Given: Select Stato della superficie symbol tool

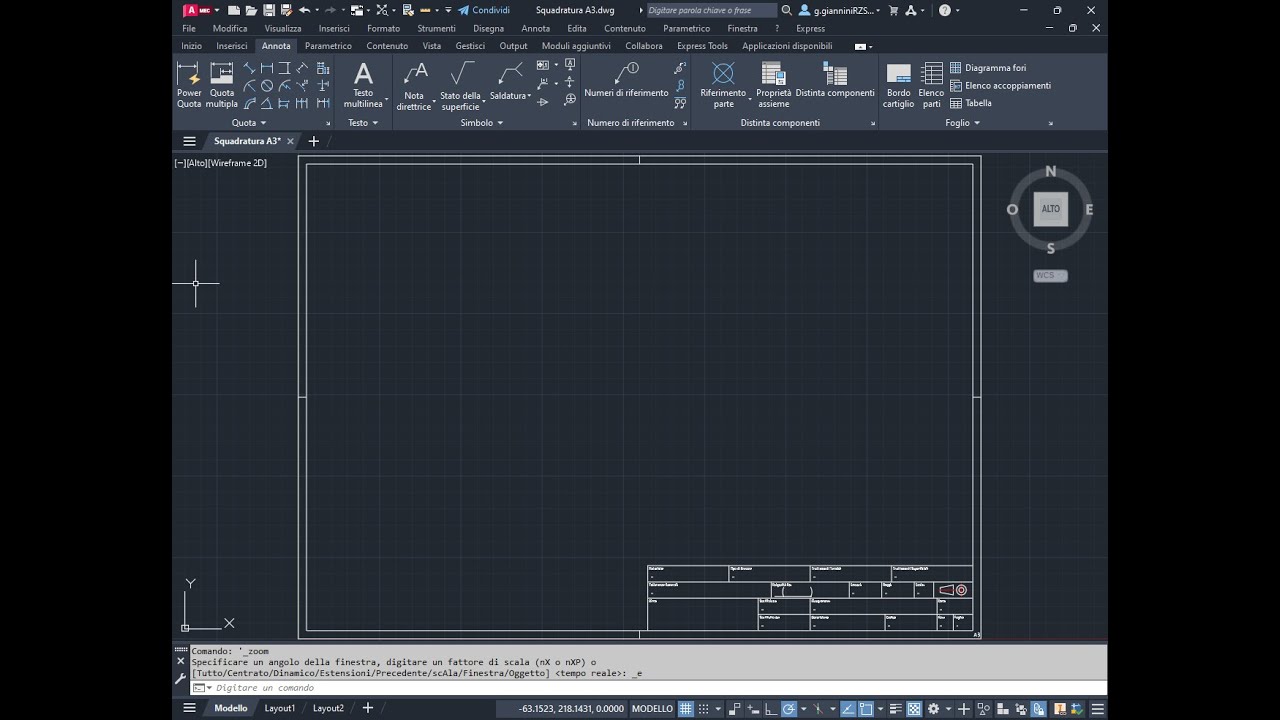Looking at the screenshot, I should [460, 87].
